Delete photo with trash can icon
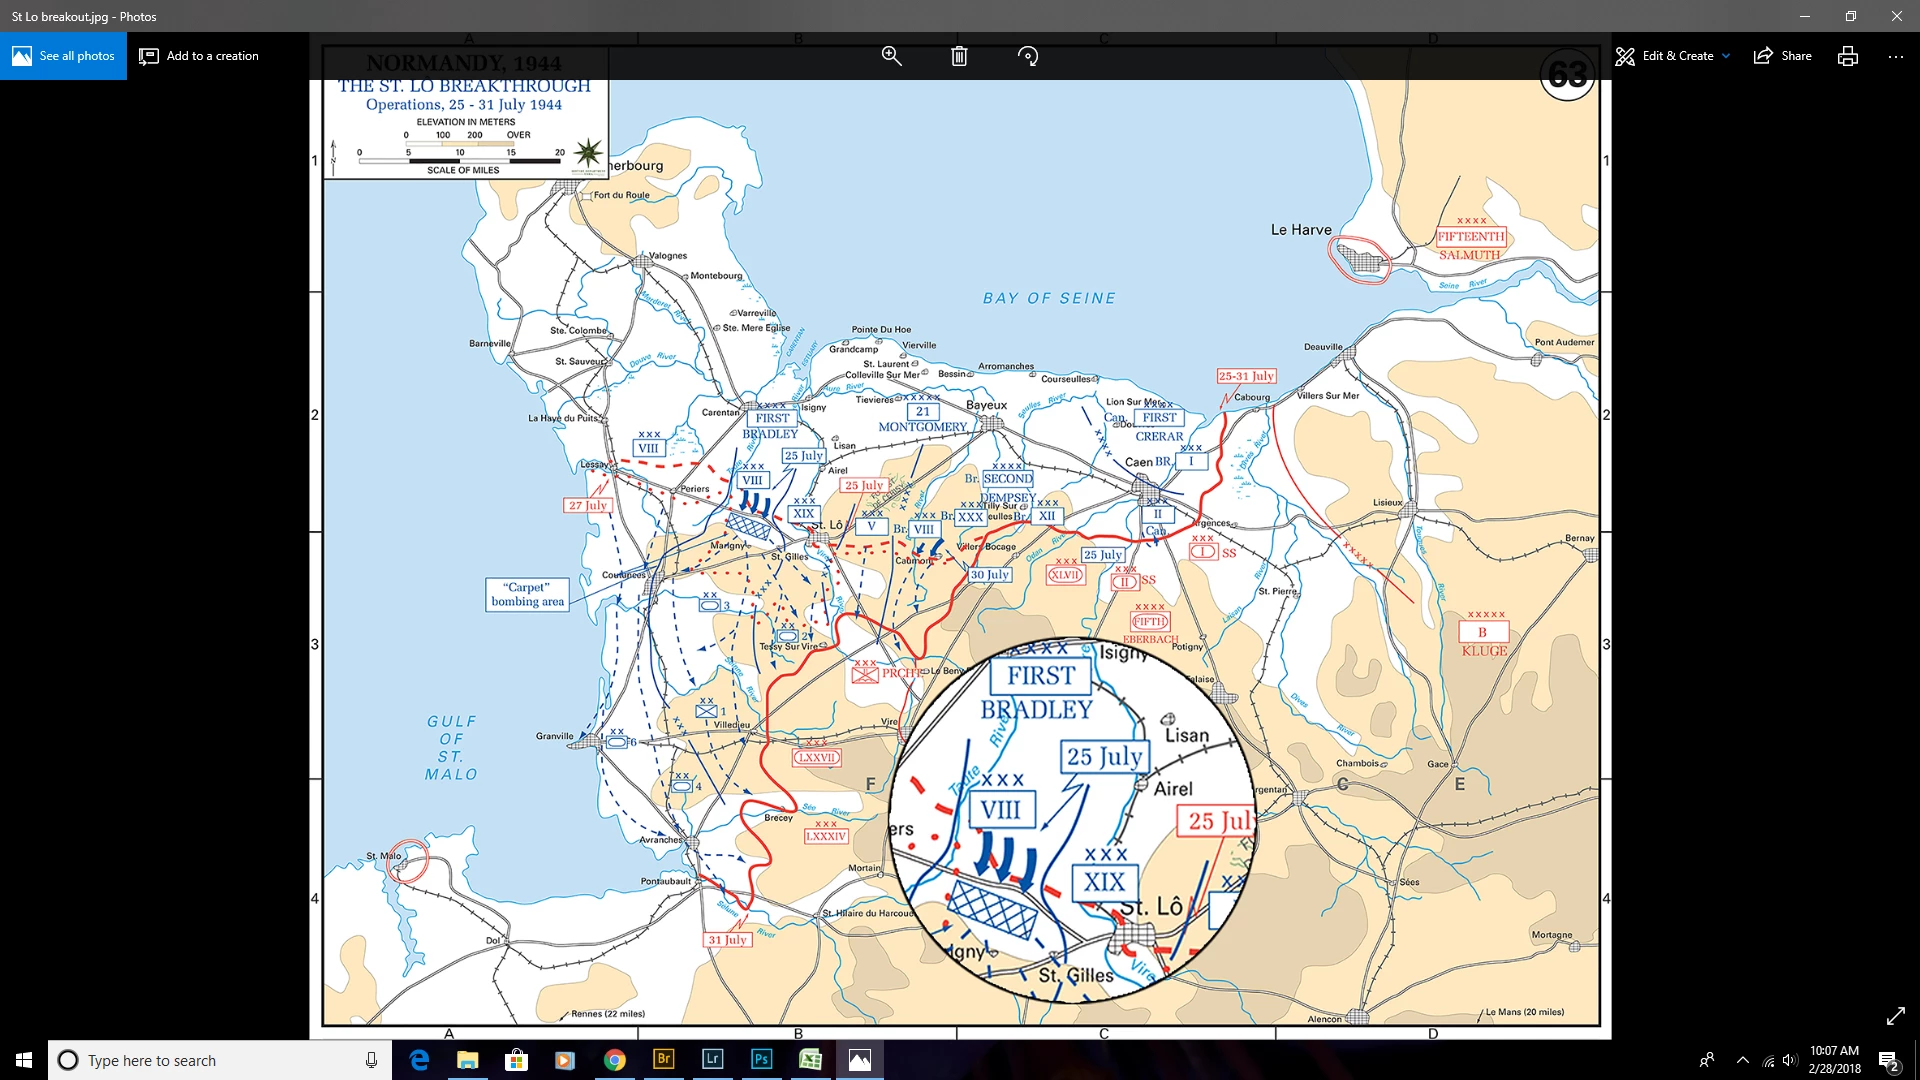1920x1080 pixels. pos(959,56)
